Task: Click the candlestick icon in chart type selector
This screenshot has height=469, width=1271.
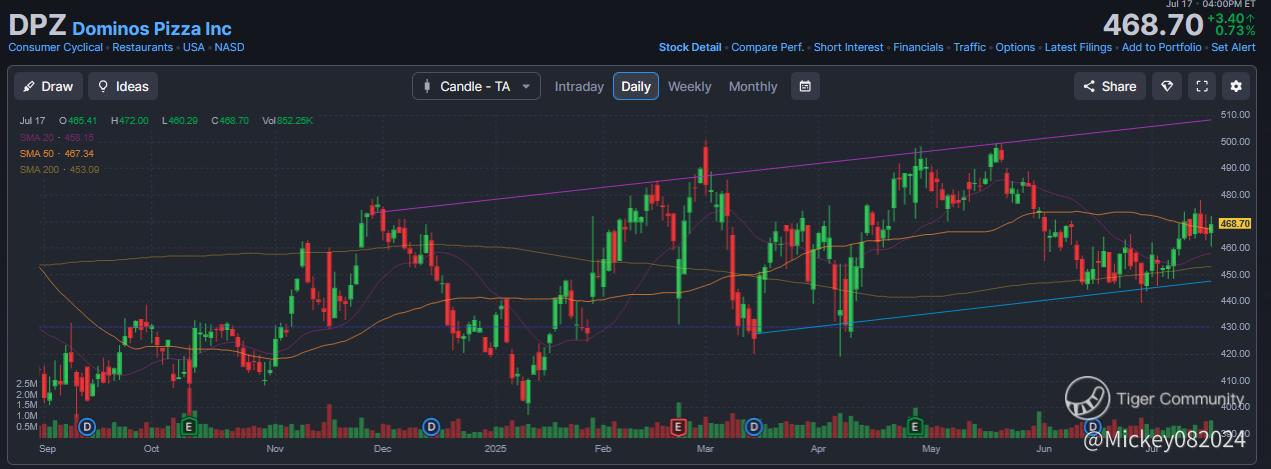Action: (428, 86)
